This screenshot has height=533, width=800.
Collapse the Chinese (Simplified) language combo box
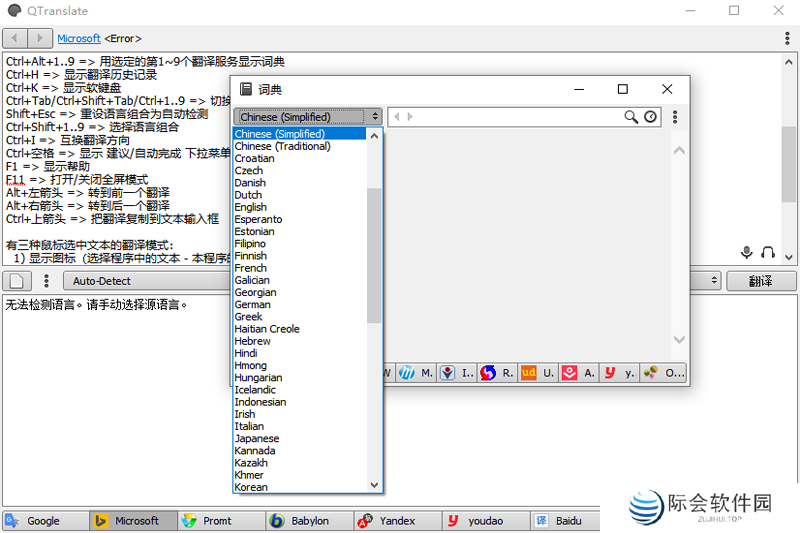point(308,117)
